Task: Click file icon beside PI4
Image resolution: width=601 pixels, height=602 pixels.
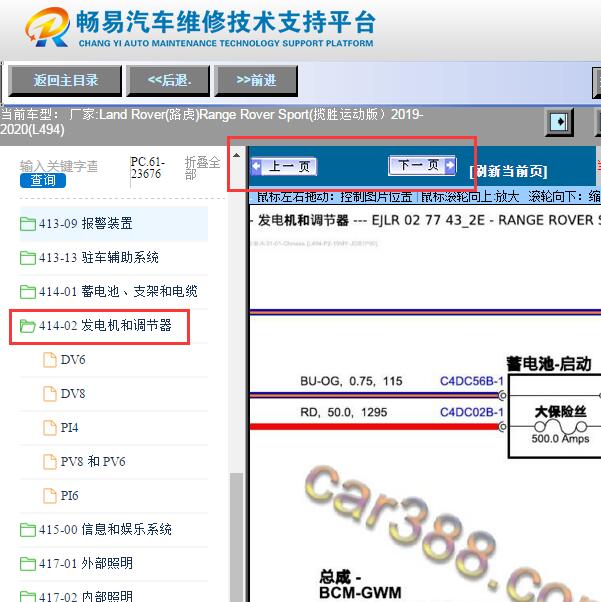Action: coord(50,428)
